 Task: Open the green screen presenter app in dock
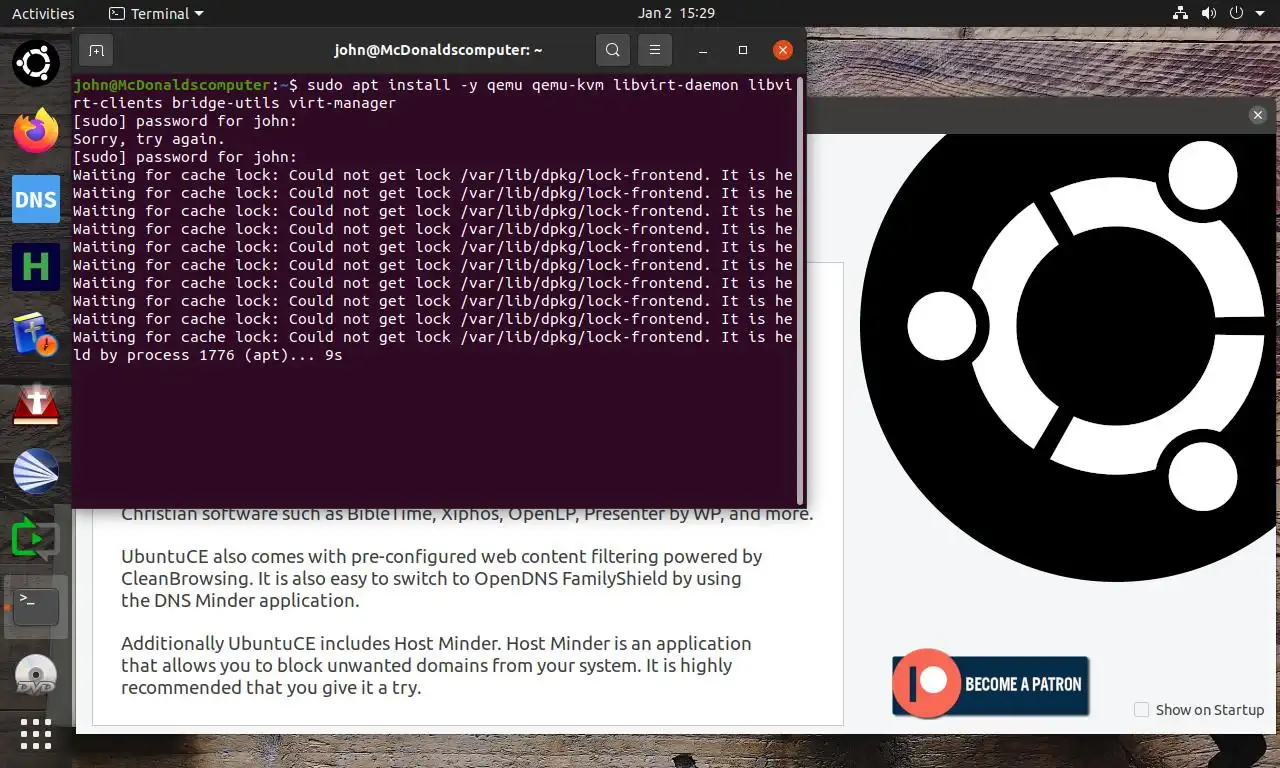pos(35,539)
